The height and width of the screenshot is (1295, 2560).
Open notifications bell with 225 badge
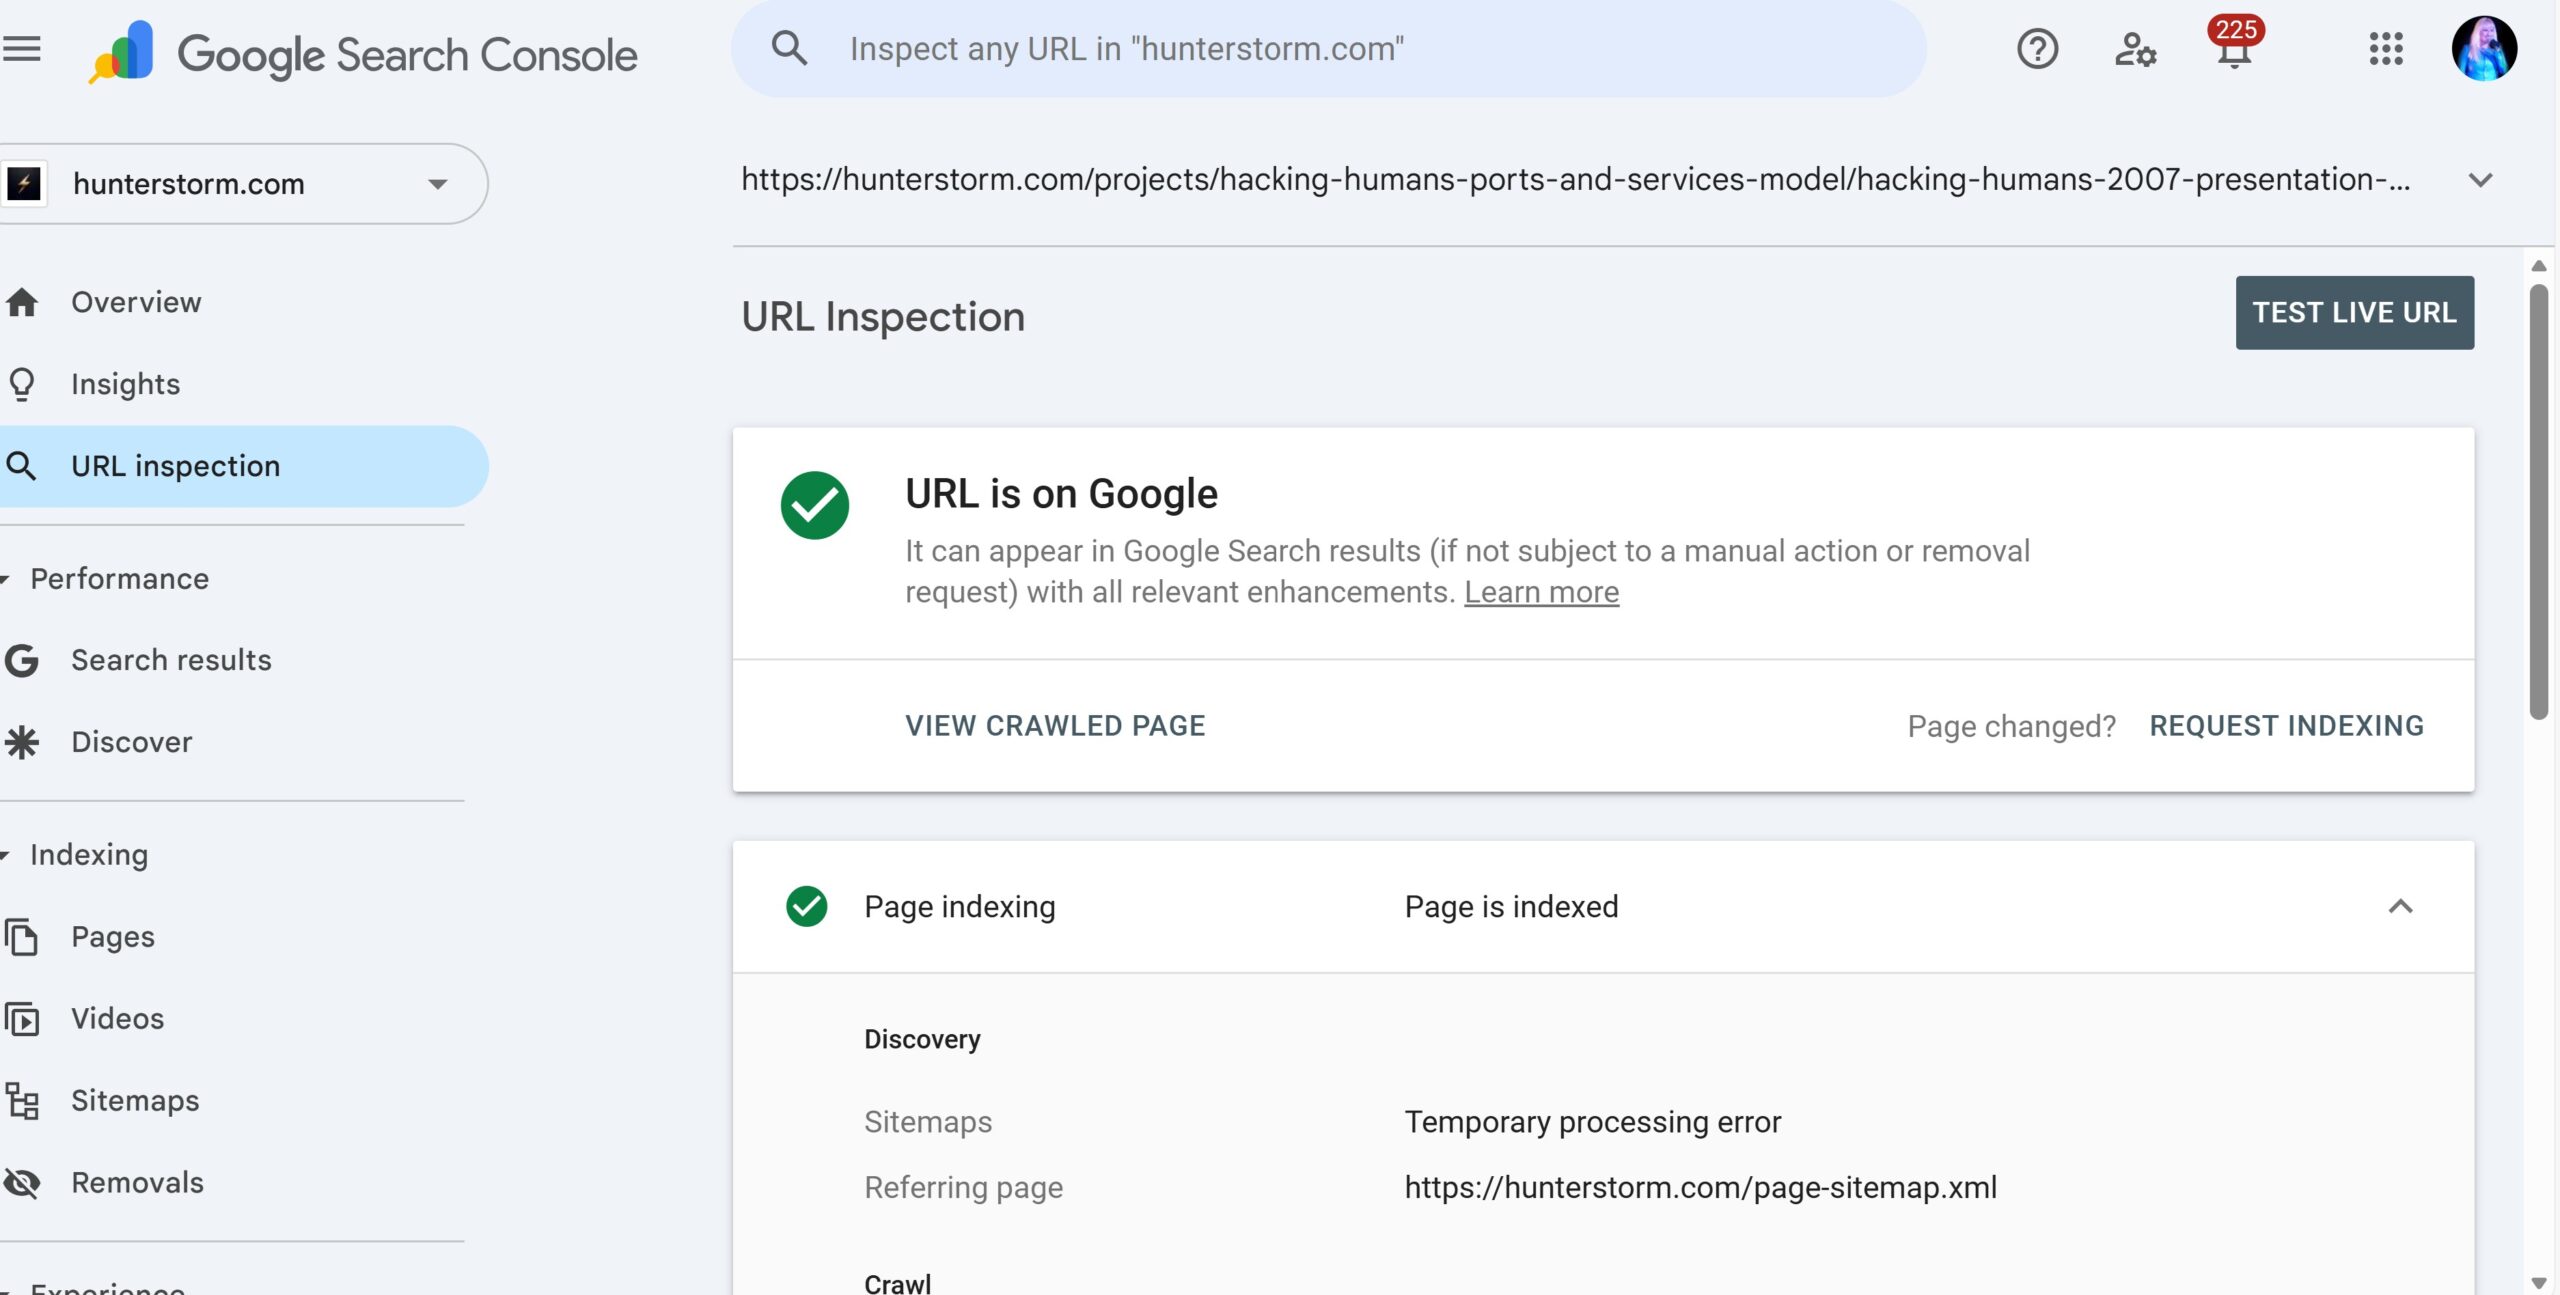[2233, 48]
